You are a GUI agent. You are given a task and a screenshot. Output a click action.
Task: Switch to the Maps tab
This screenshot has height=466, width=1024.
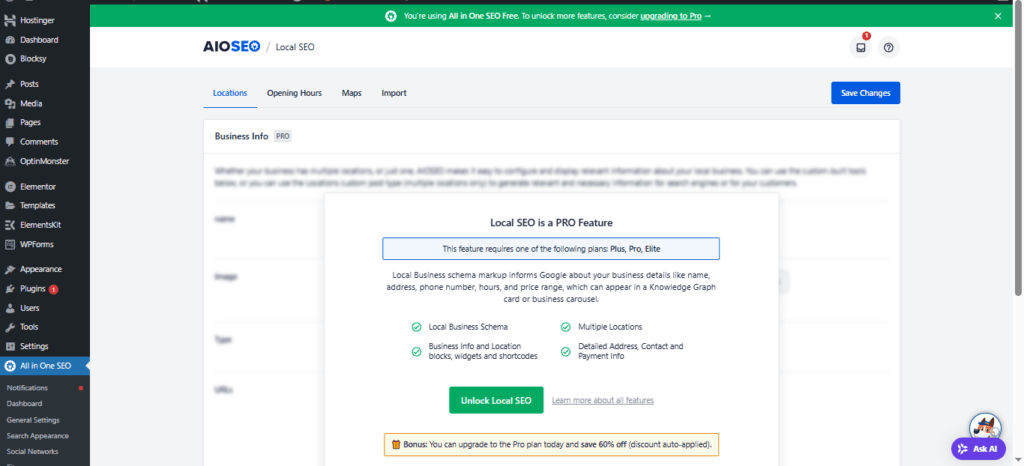click(x=351, y=93)
